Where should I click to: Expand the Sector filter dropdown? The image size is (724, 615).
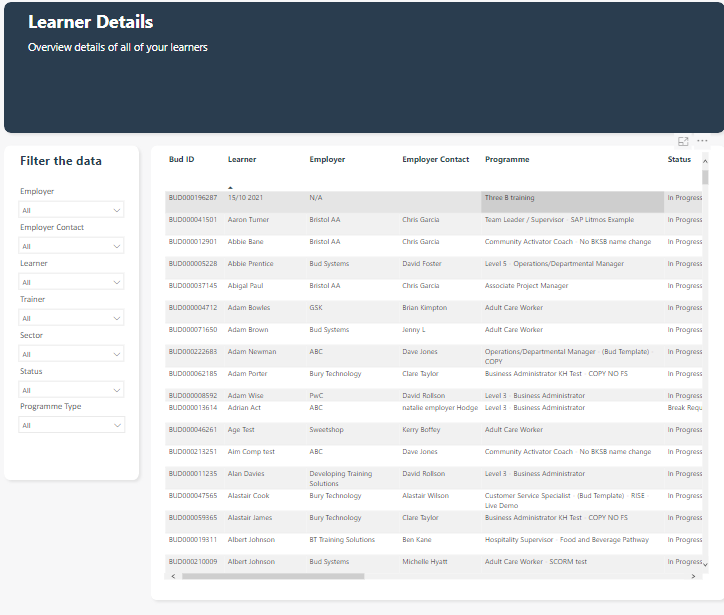tap(72, 354)
